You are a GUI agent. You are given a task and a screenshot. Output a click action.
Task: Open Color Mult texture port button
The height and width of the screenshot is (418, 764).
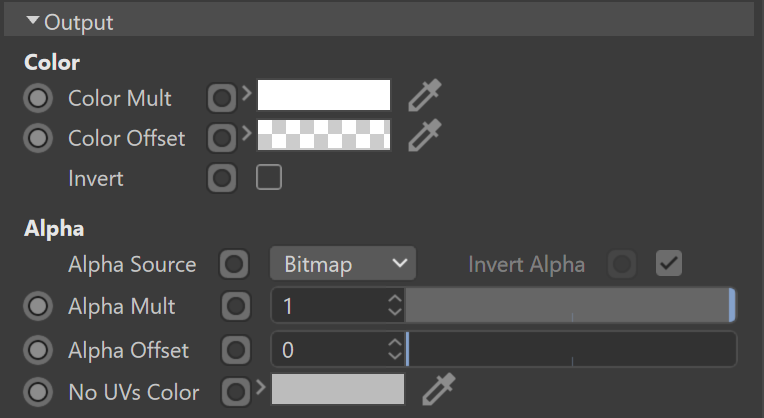point(222,98)
